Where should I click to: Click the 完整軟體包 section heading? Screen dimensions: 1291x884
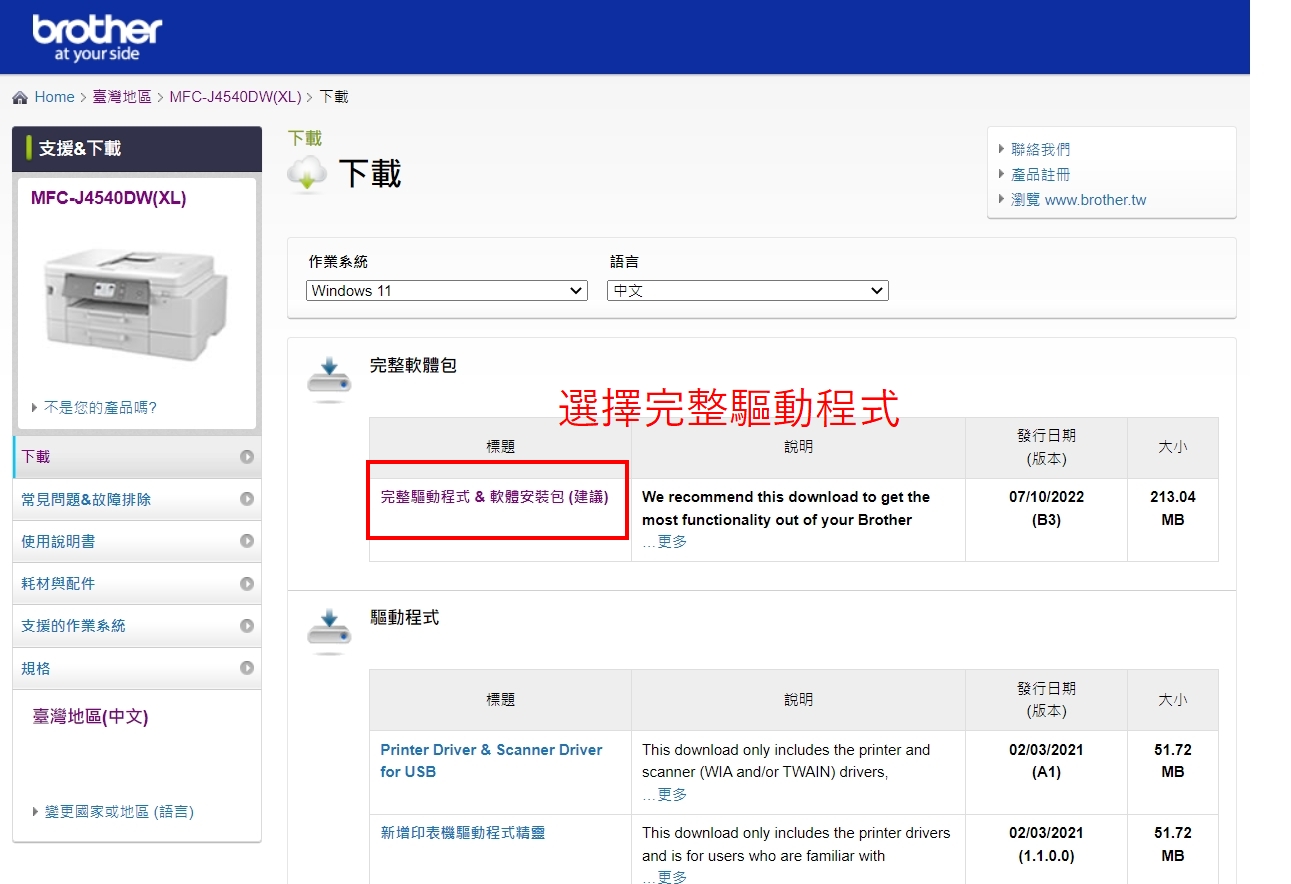(x=413, y=366)
